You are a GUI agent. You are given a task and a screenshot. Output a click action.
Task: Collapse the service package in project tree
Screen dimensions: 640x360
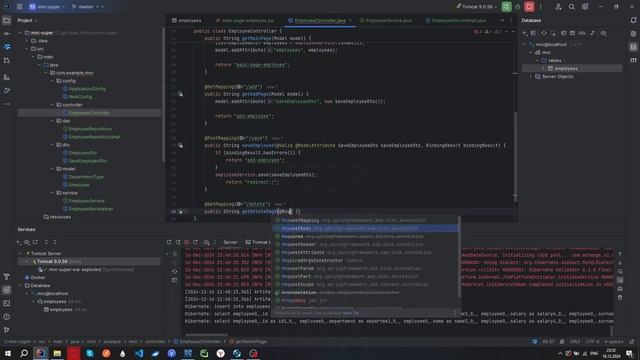tap(53, 193)
